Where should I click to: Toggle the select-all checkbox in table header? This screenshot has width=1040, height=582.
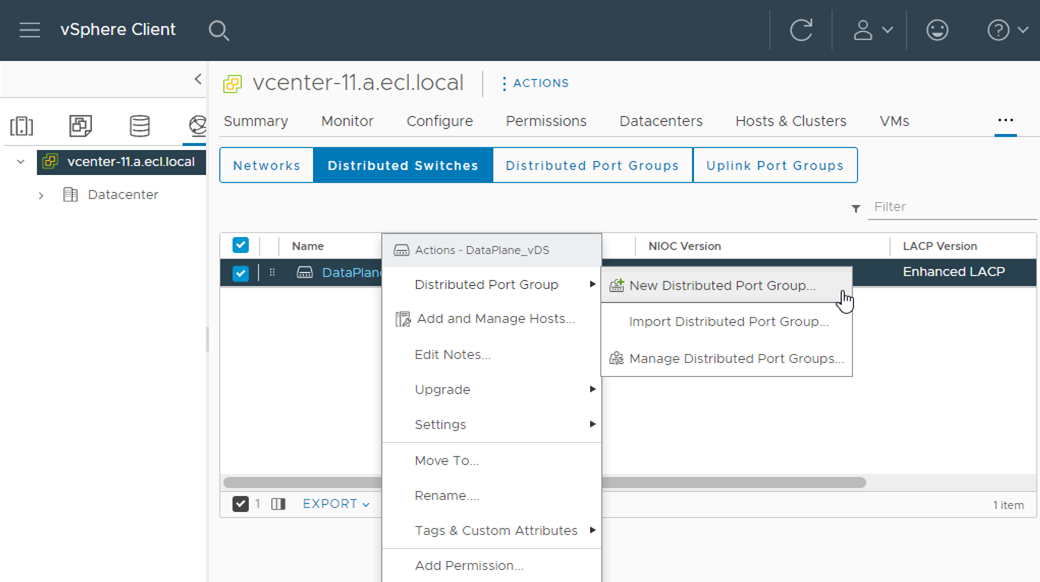pyautogui.click(x=240, y=246)
